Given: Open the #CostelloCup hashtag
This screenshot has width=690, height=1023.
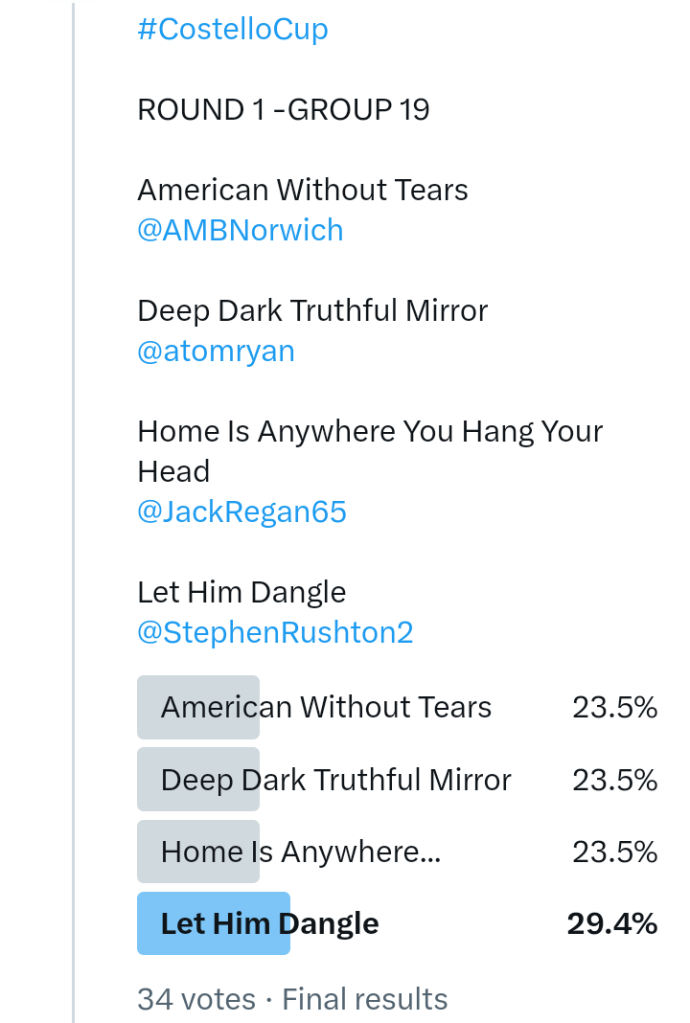Looking at the screenshot, I should [x=232, y=29].
